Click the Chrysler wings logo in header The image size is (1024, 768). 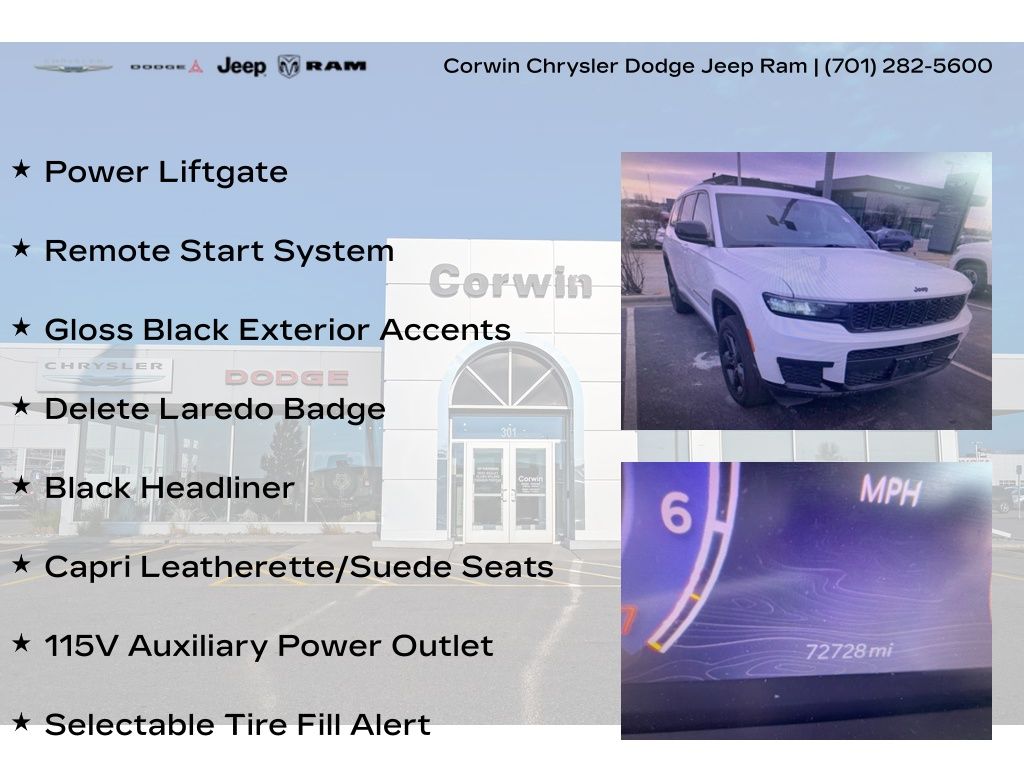73,67
